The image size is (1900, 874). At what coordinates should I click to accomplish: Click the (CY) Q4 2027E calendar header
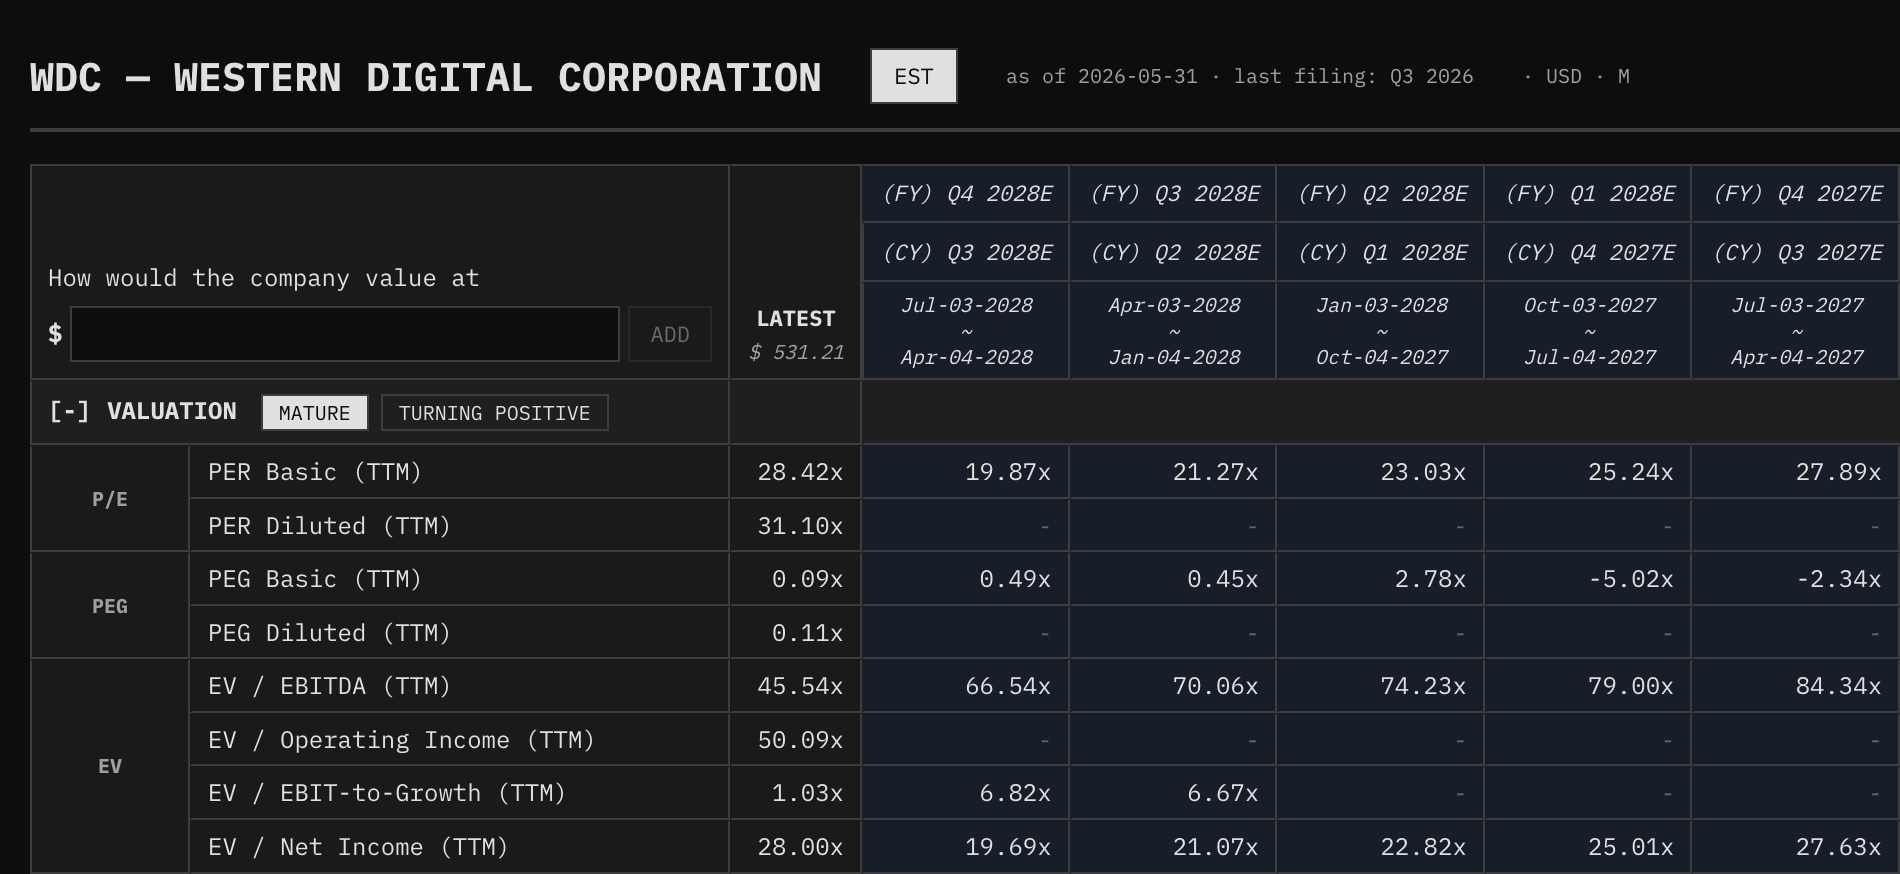tap(1589, 253)
